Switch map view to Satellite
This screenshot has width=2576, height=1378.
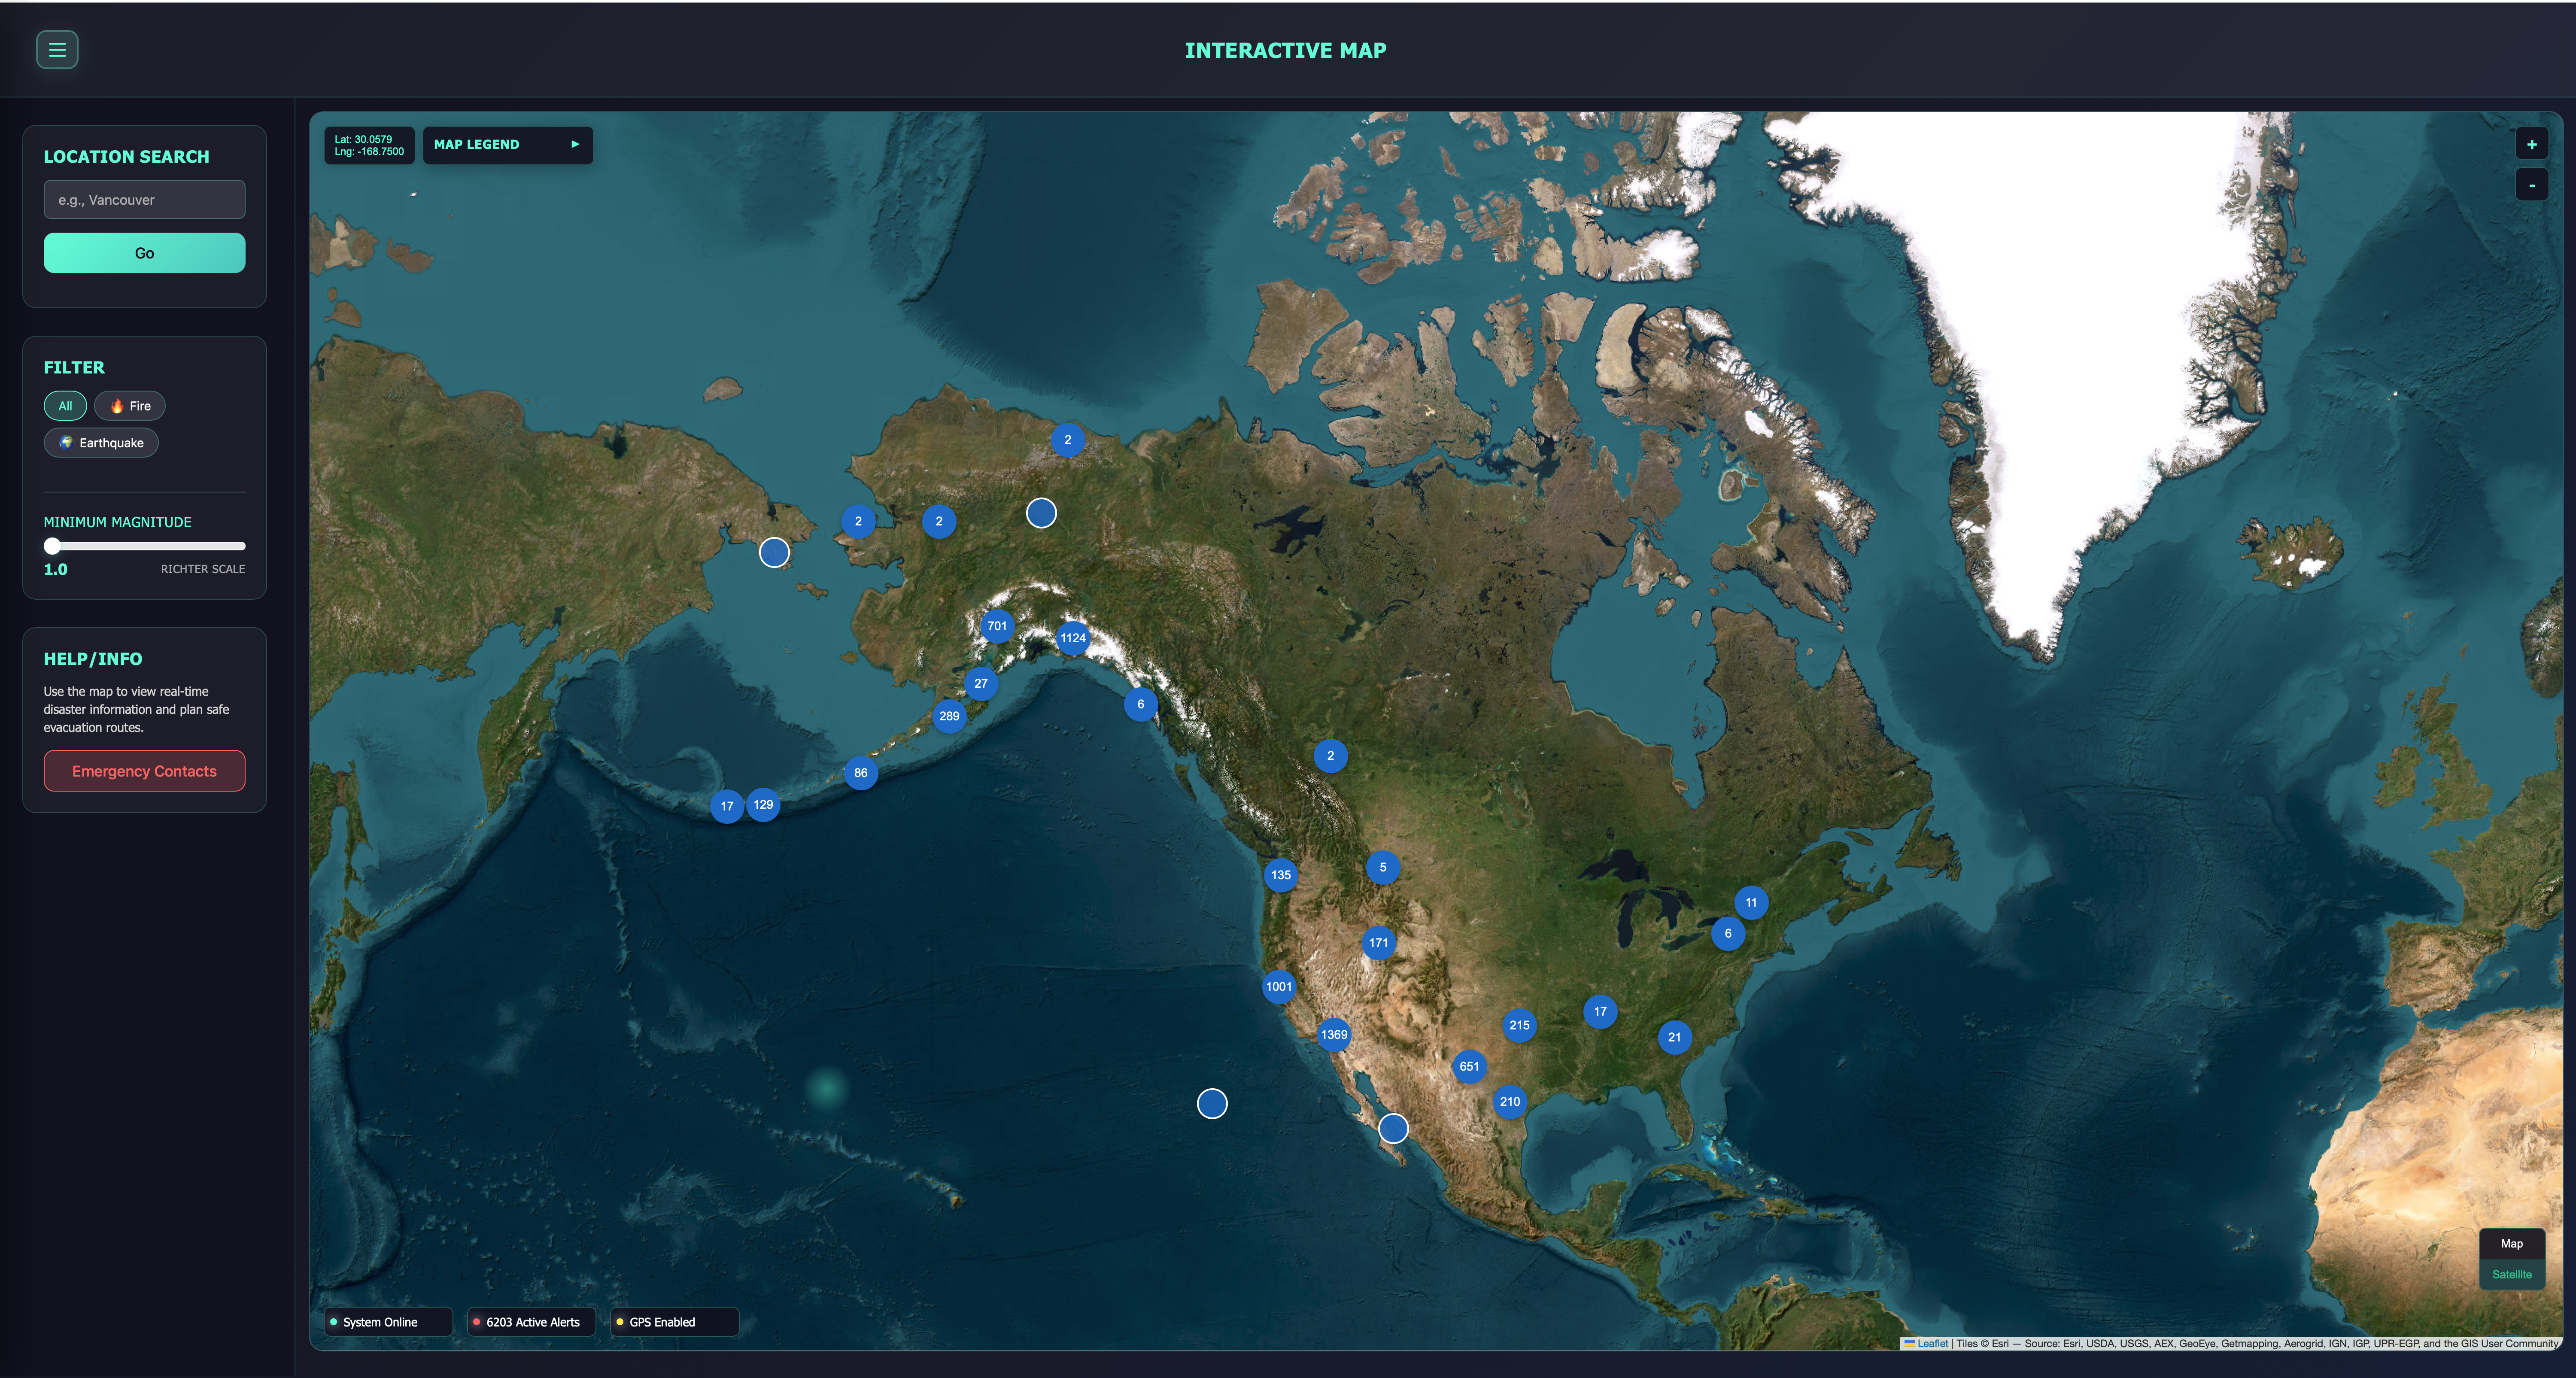pyautogui.click(x=2511, y=1274)
